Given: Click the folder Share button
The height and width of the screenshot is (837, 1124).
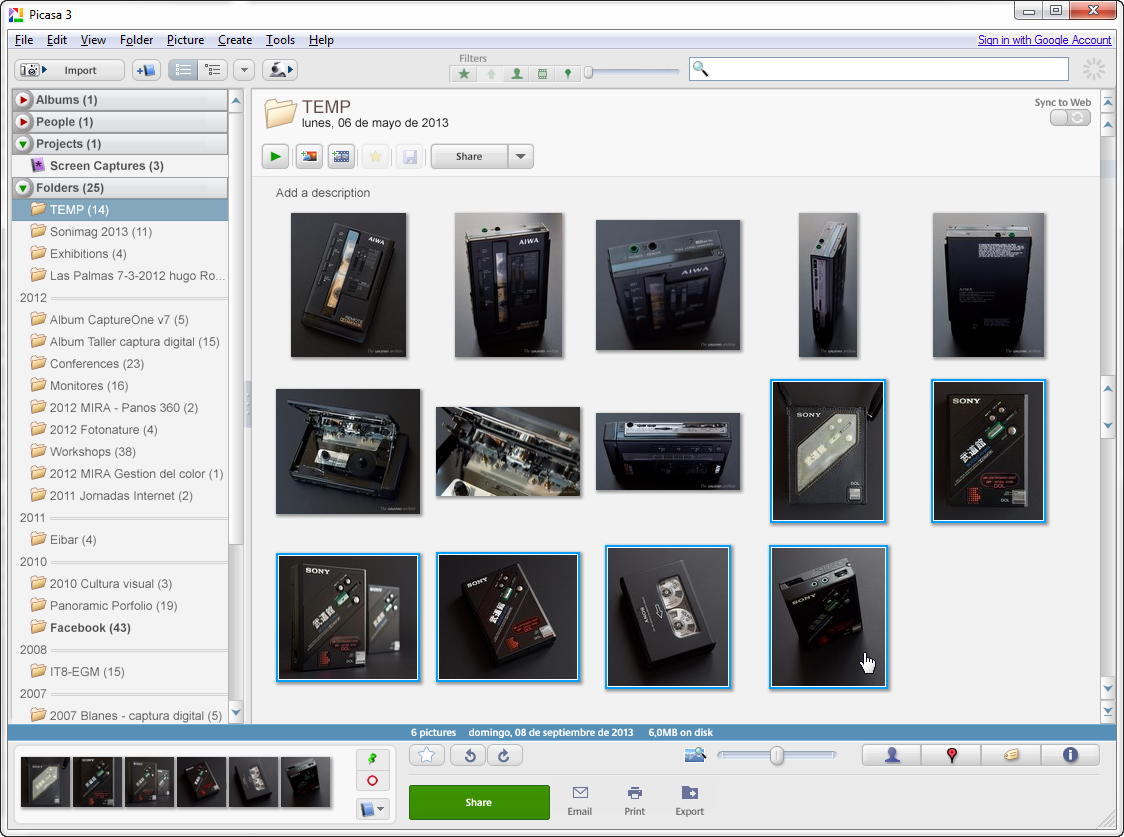Looking at the screenshot, I should click(469, 156).
